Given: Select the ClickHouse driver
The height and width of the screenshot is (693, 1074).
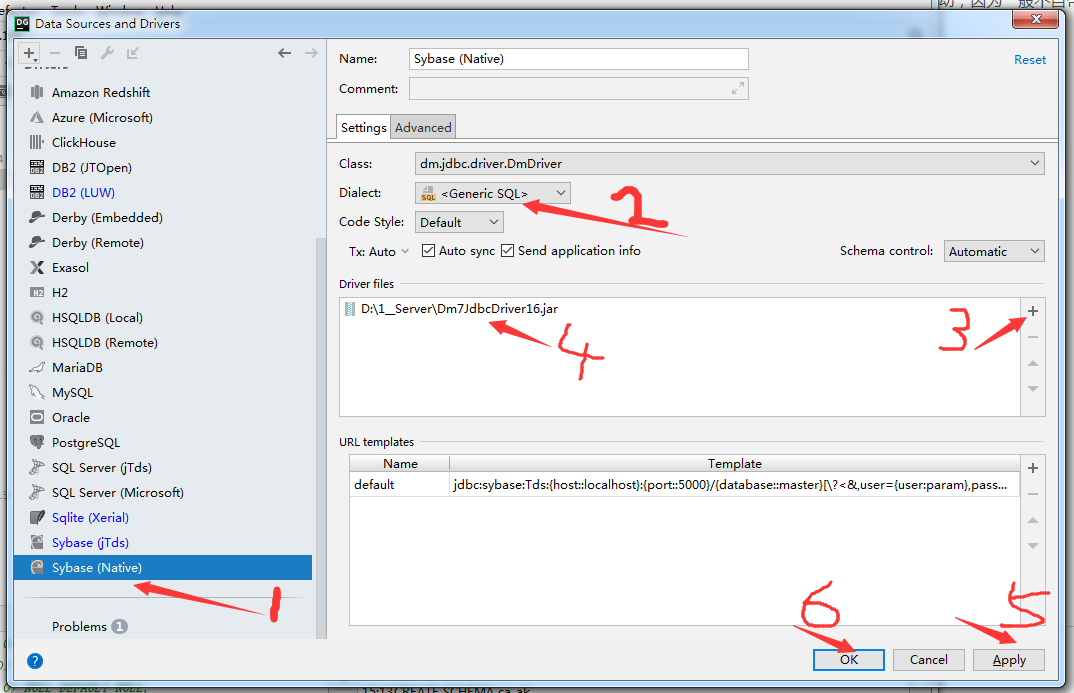Looking at the screenshot, I should point(163,142).
